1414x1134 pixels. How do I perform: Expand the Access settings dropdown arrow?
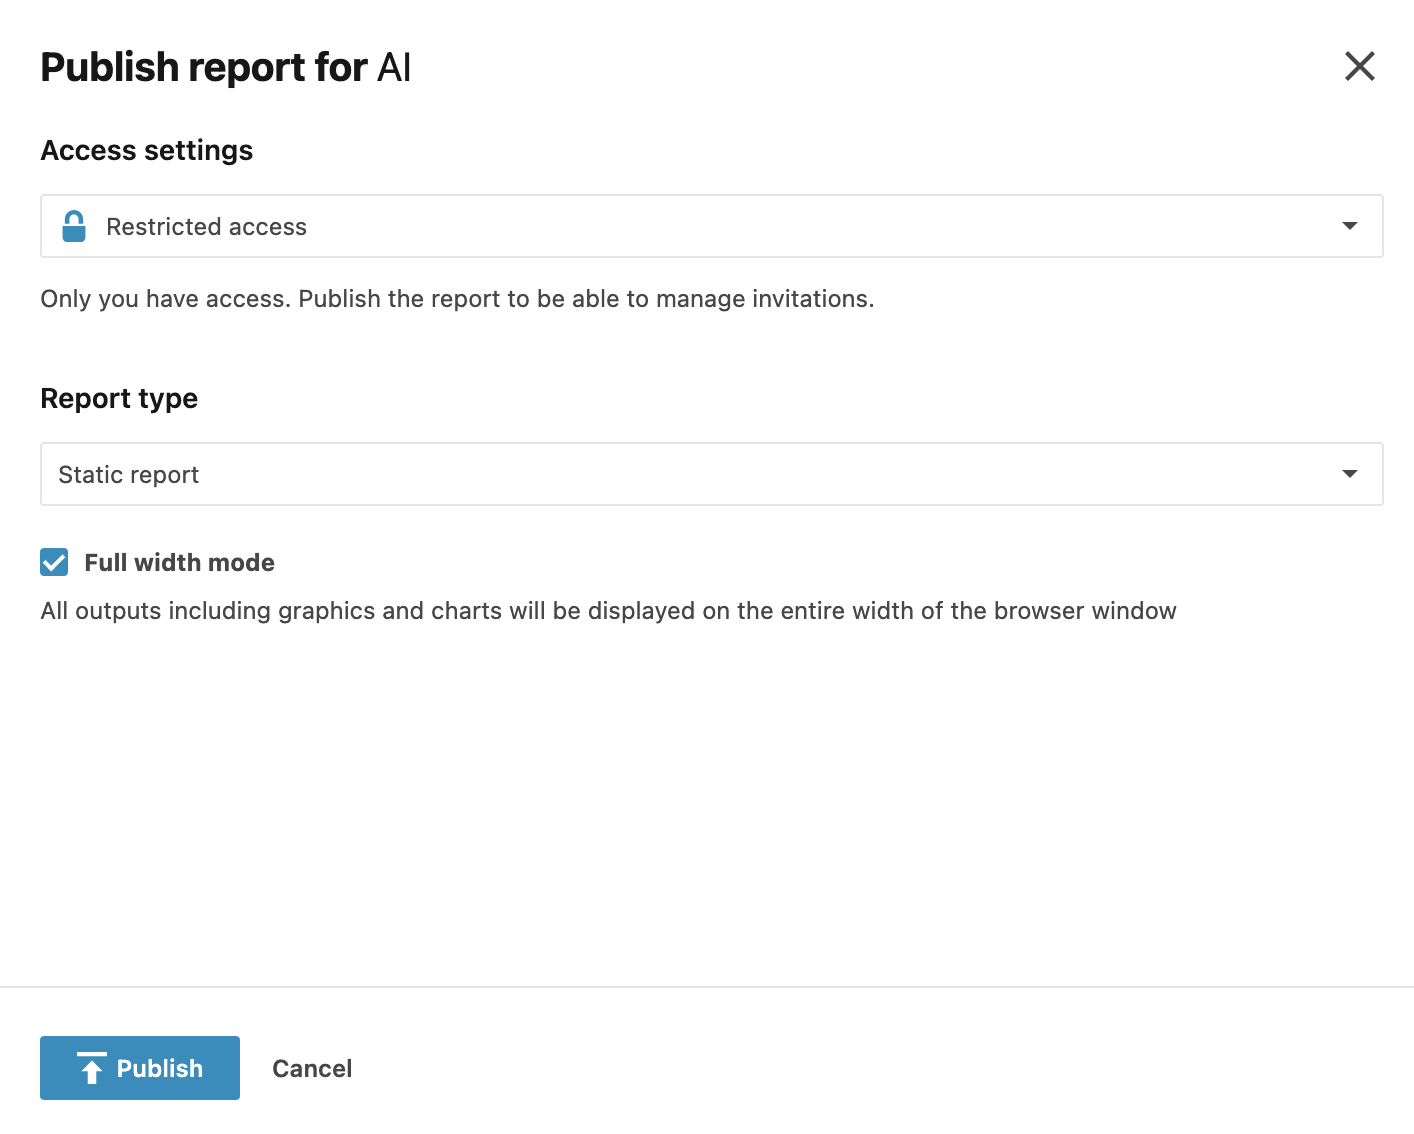(1349, 226)
